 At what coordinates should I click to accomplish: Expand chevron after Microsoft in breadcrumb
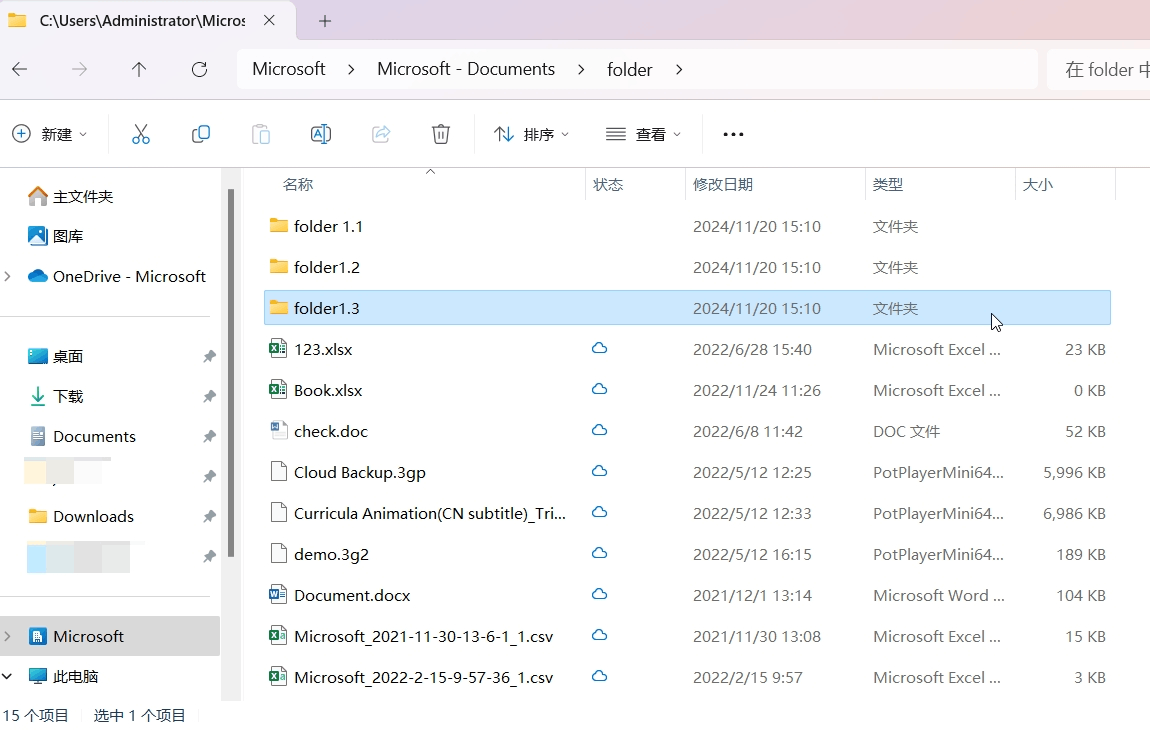[x=351, y=70]
